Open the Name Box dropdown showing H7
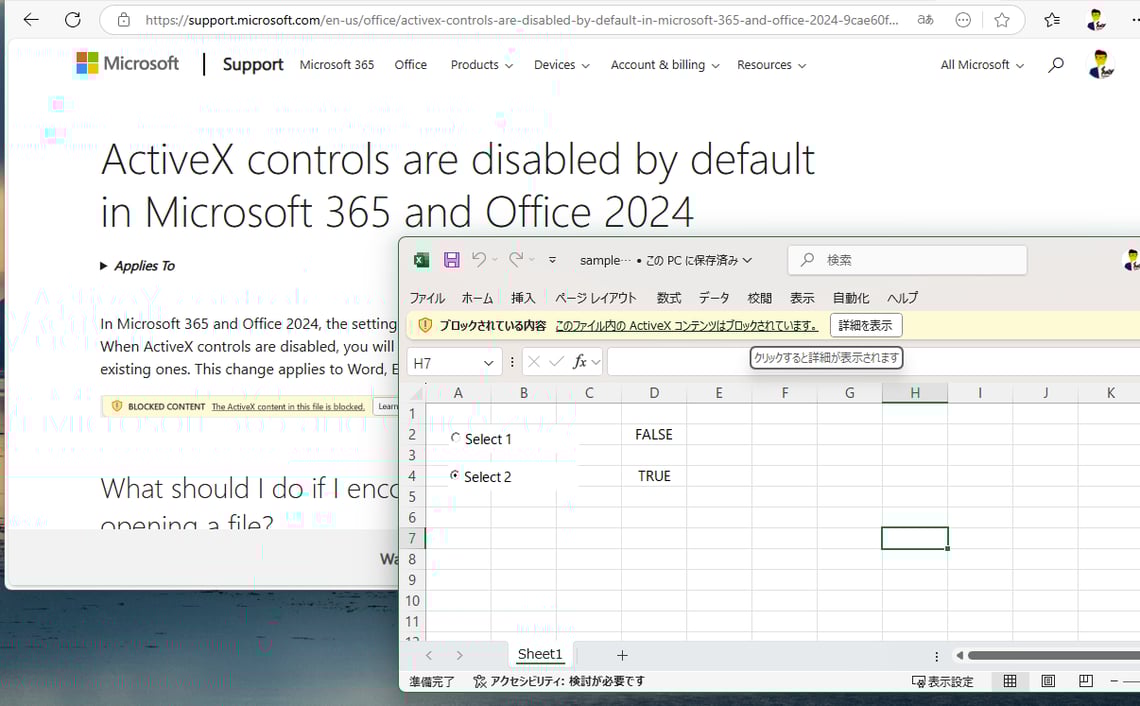 [487, 362]
